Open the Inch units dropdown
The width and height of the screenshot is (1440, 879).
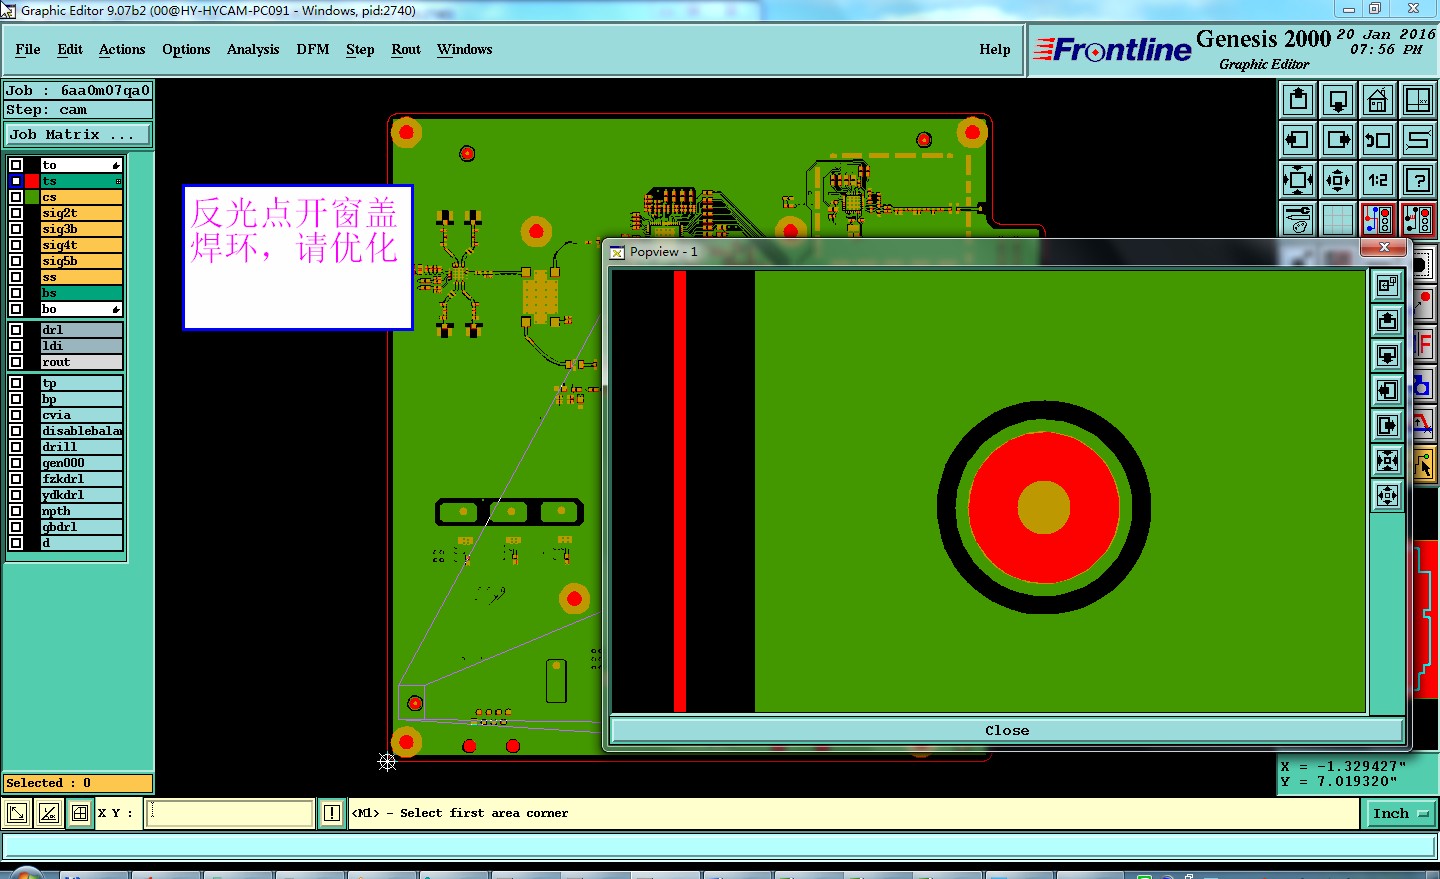[x=1399, y=814]
